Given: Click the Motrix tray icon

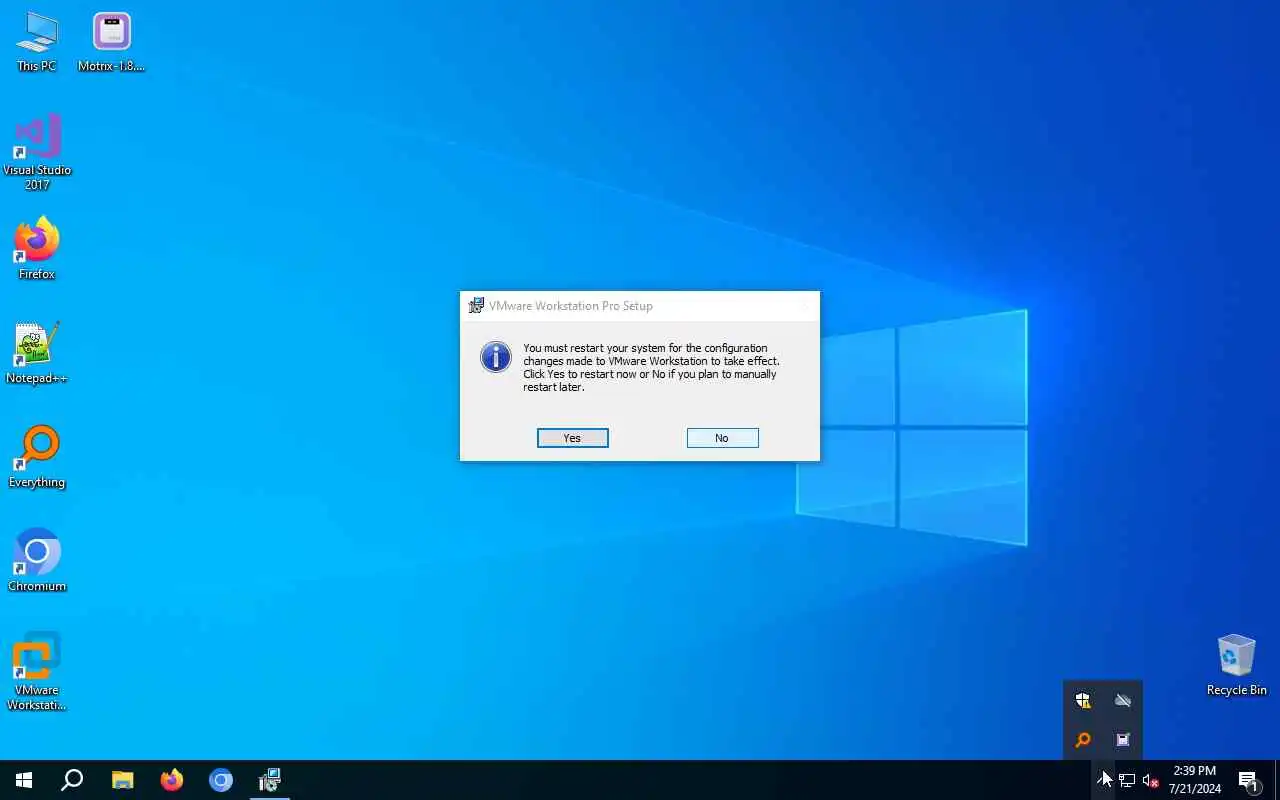Looking at the screenshot, I should [1123, 740].
